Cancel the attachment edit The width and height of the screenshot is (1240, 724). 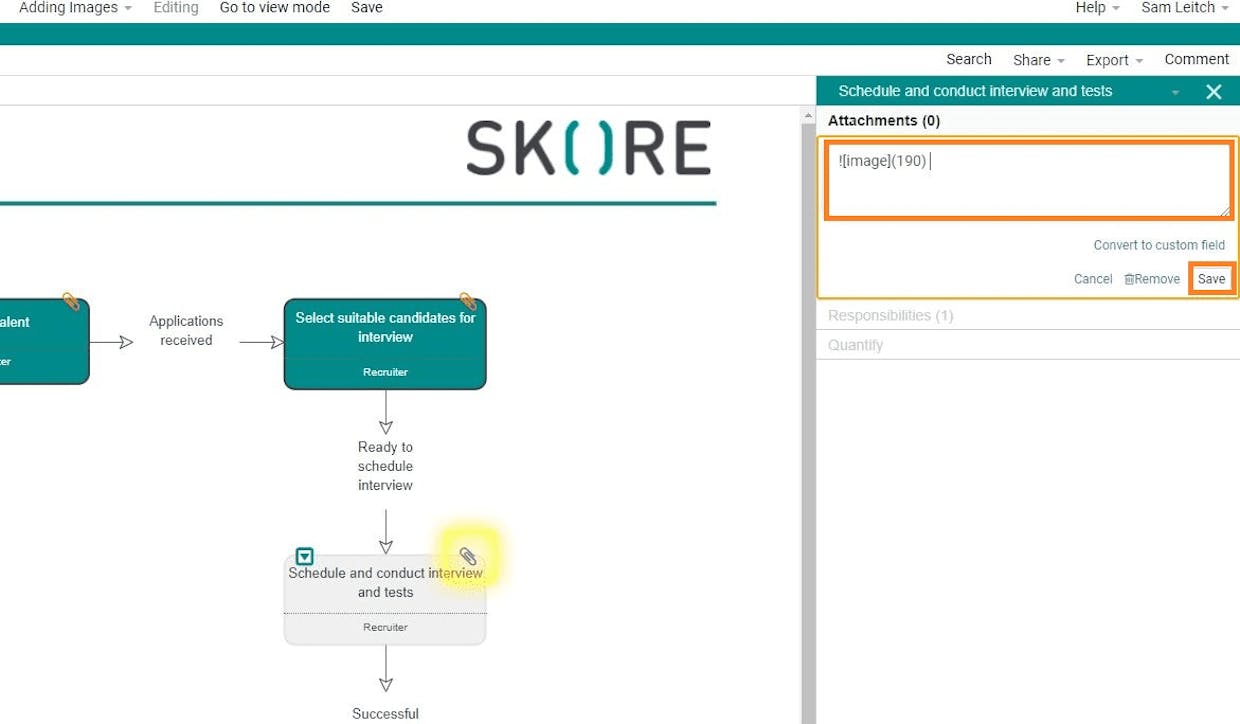[1093, 279]
